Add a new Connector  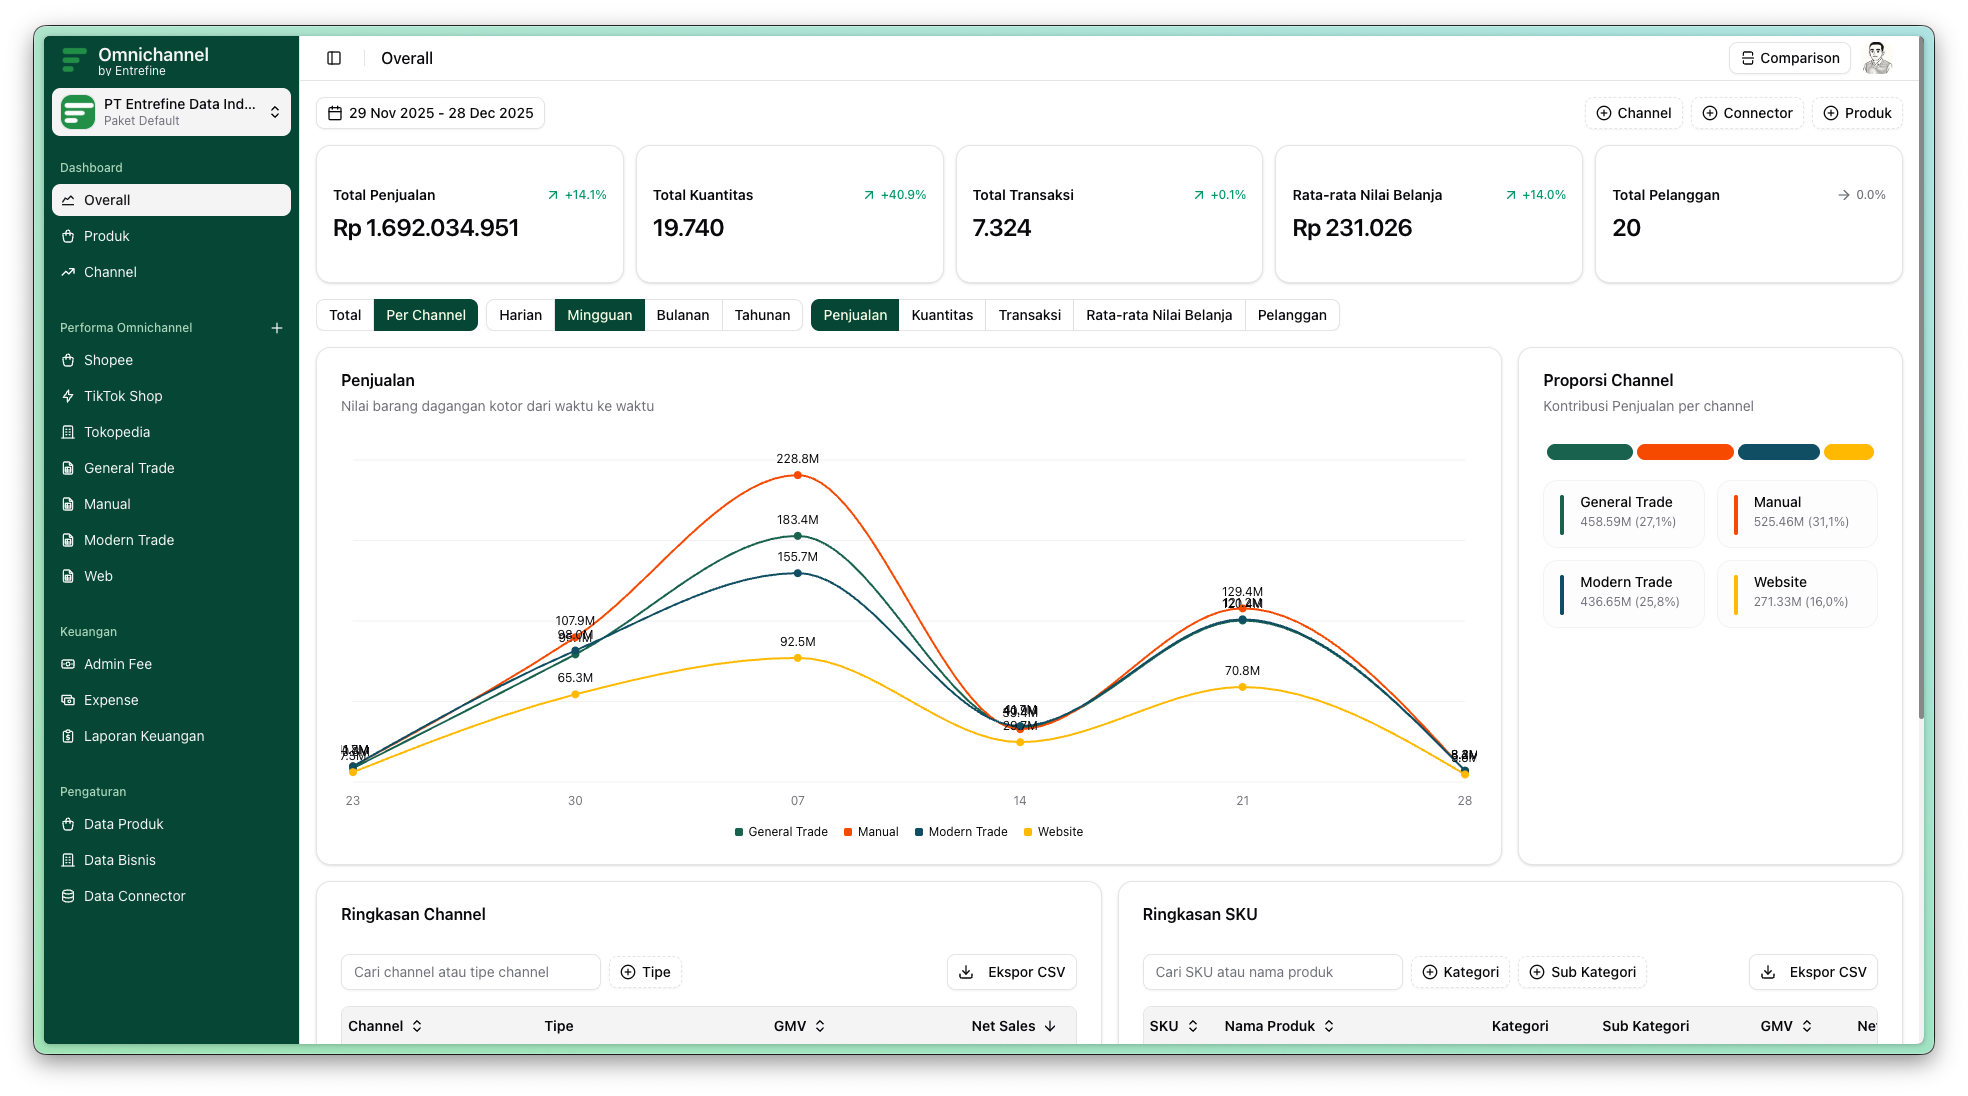[1746, 113]
